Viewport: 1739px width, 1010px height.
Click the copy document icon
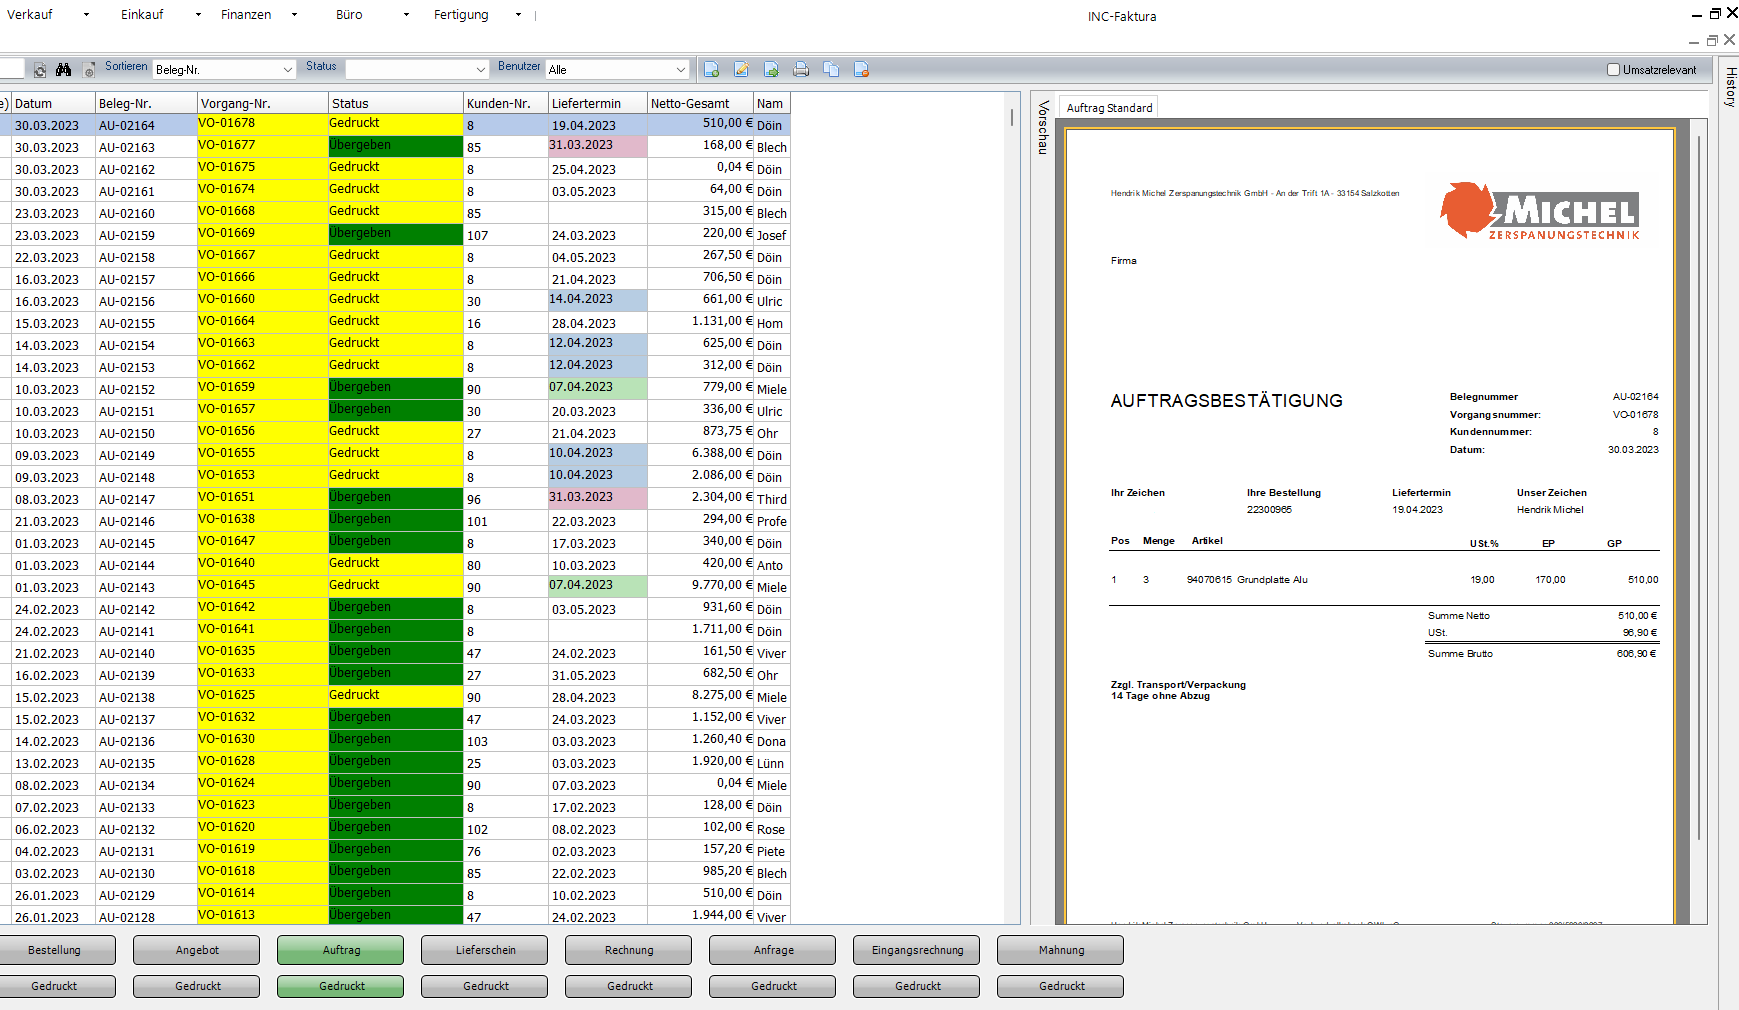point(831,70)
